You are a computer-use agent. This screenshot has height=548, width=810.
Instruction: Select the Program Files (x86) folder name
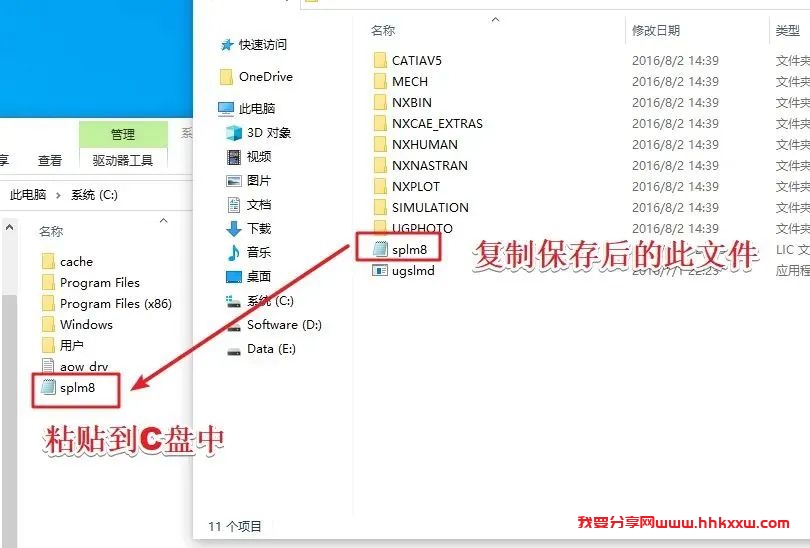coord(116,304)
